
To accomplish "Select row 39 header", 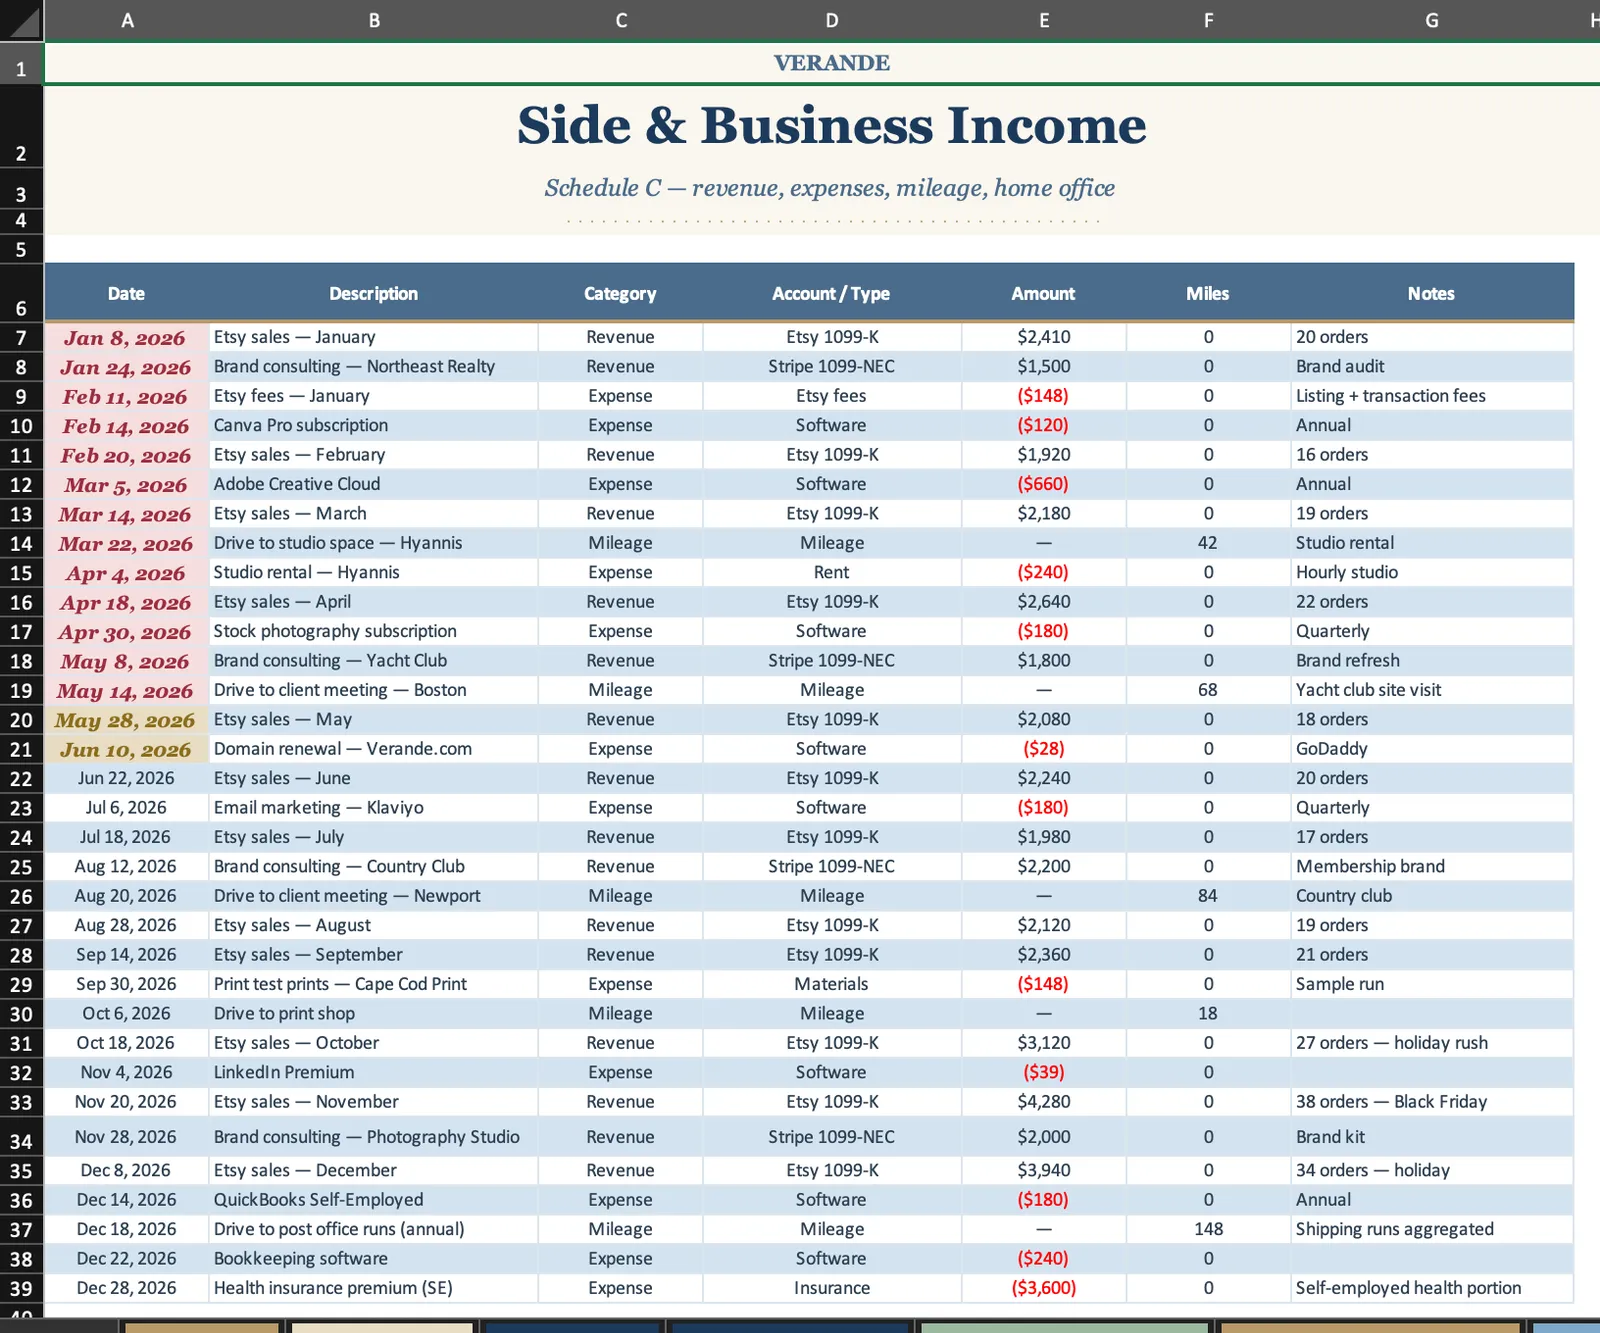I will click(21, 1289).
